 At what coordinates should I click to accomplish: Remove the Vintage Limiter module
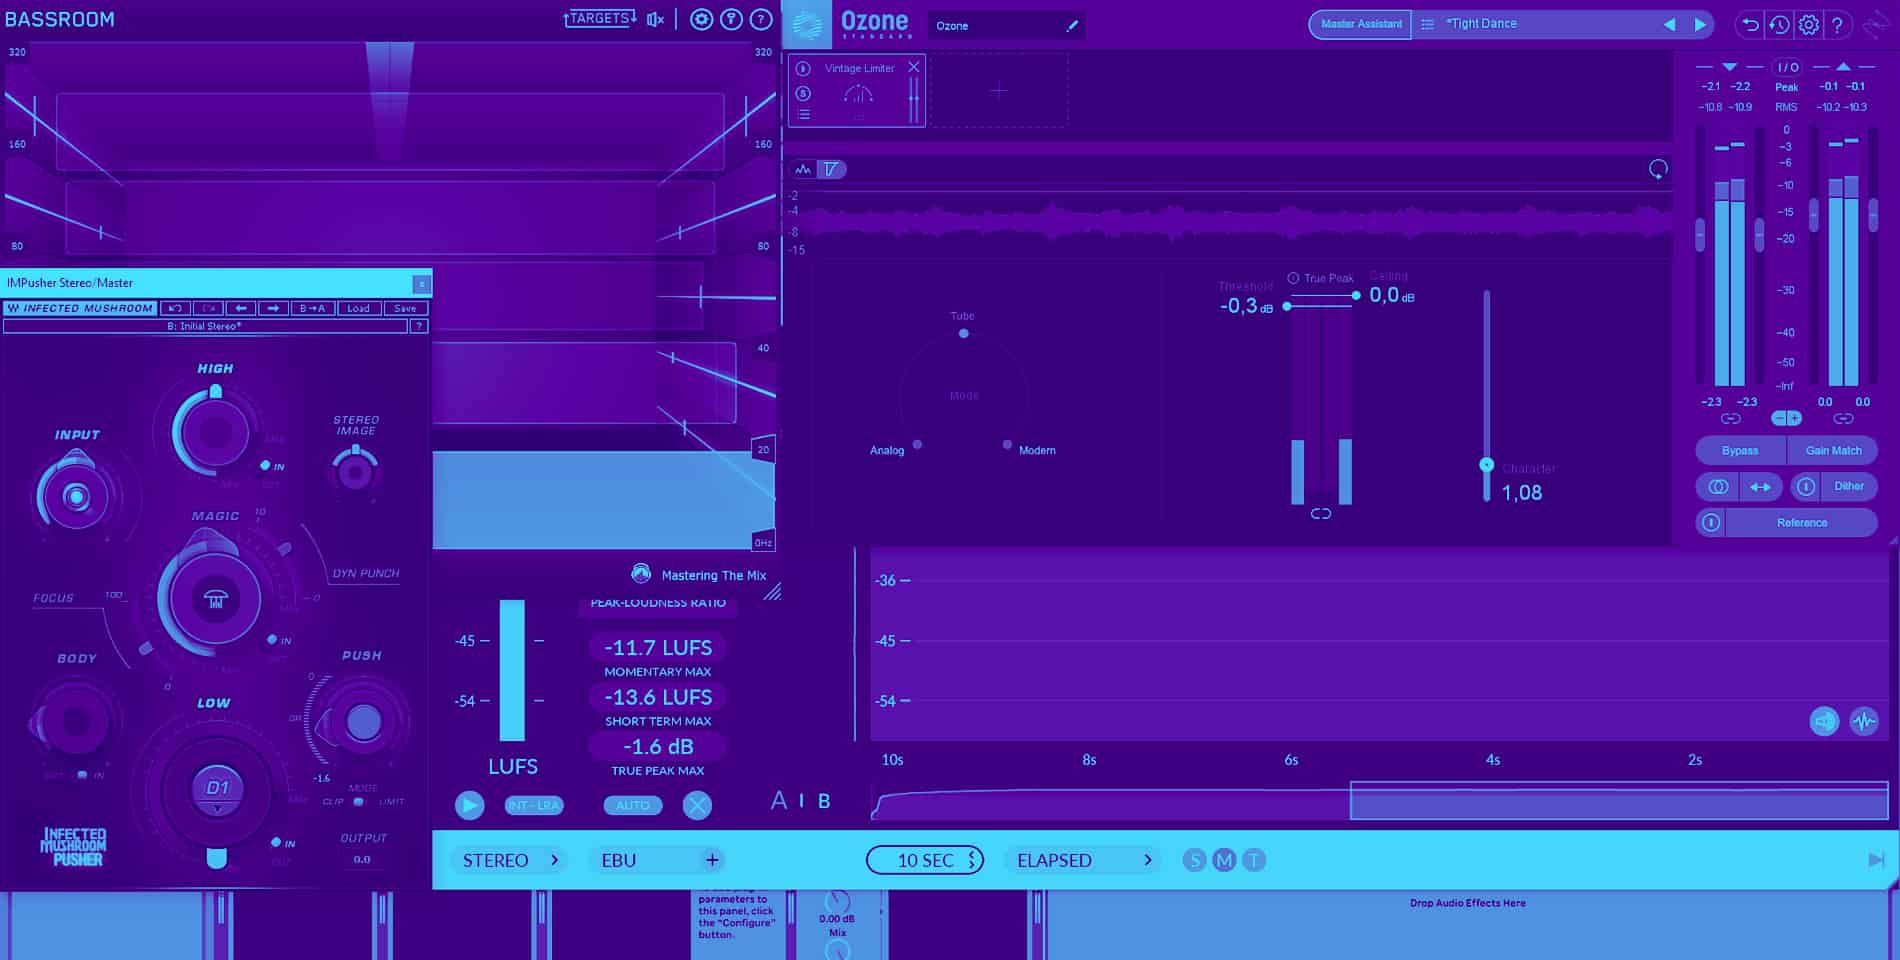point(913,67)
